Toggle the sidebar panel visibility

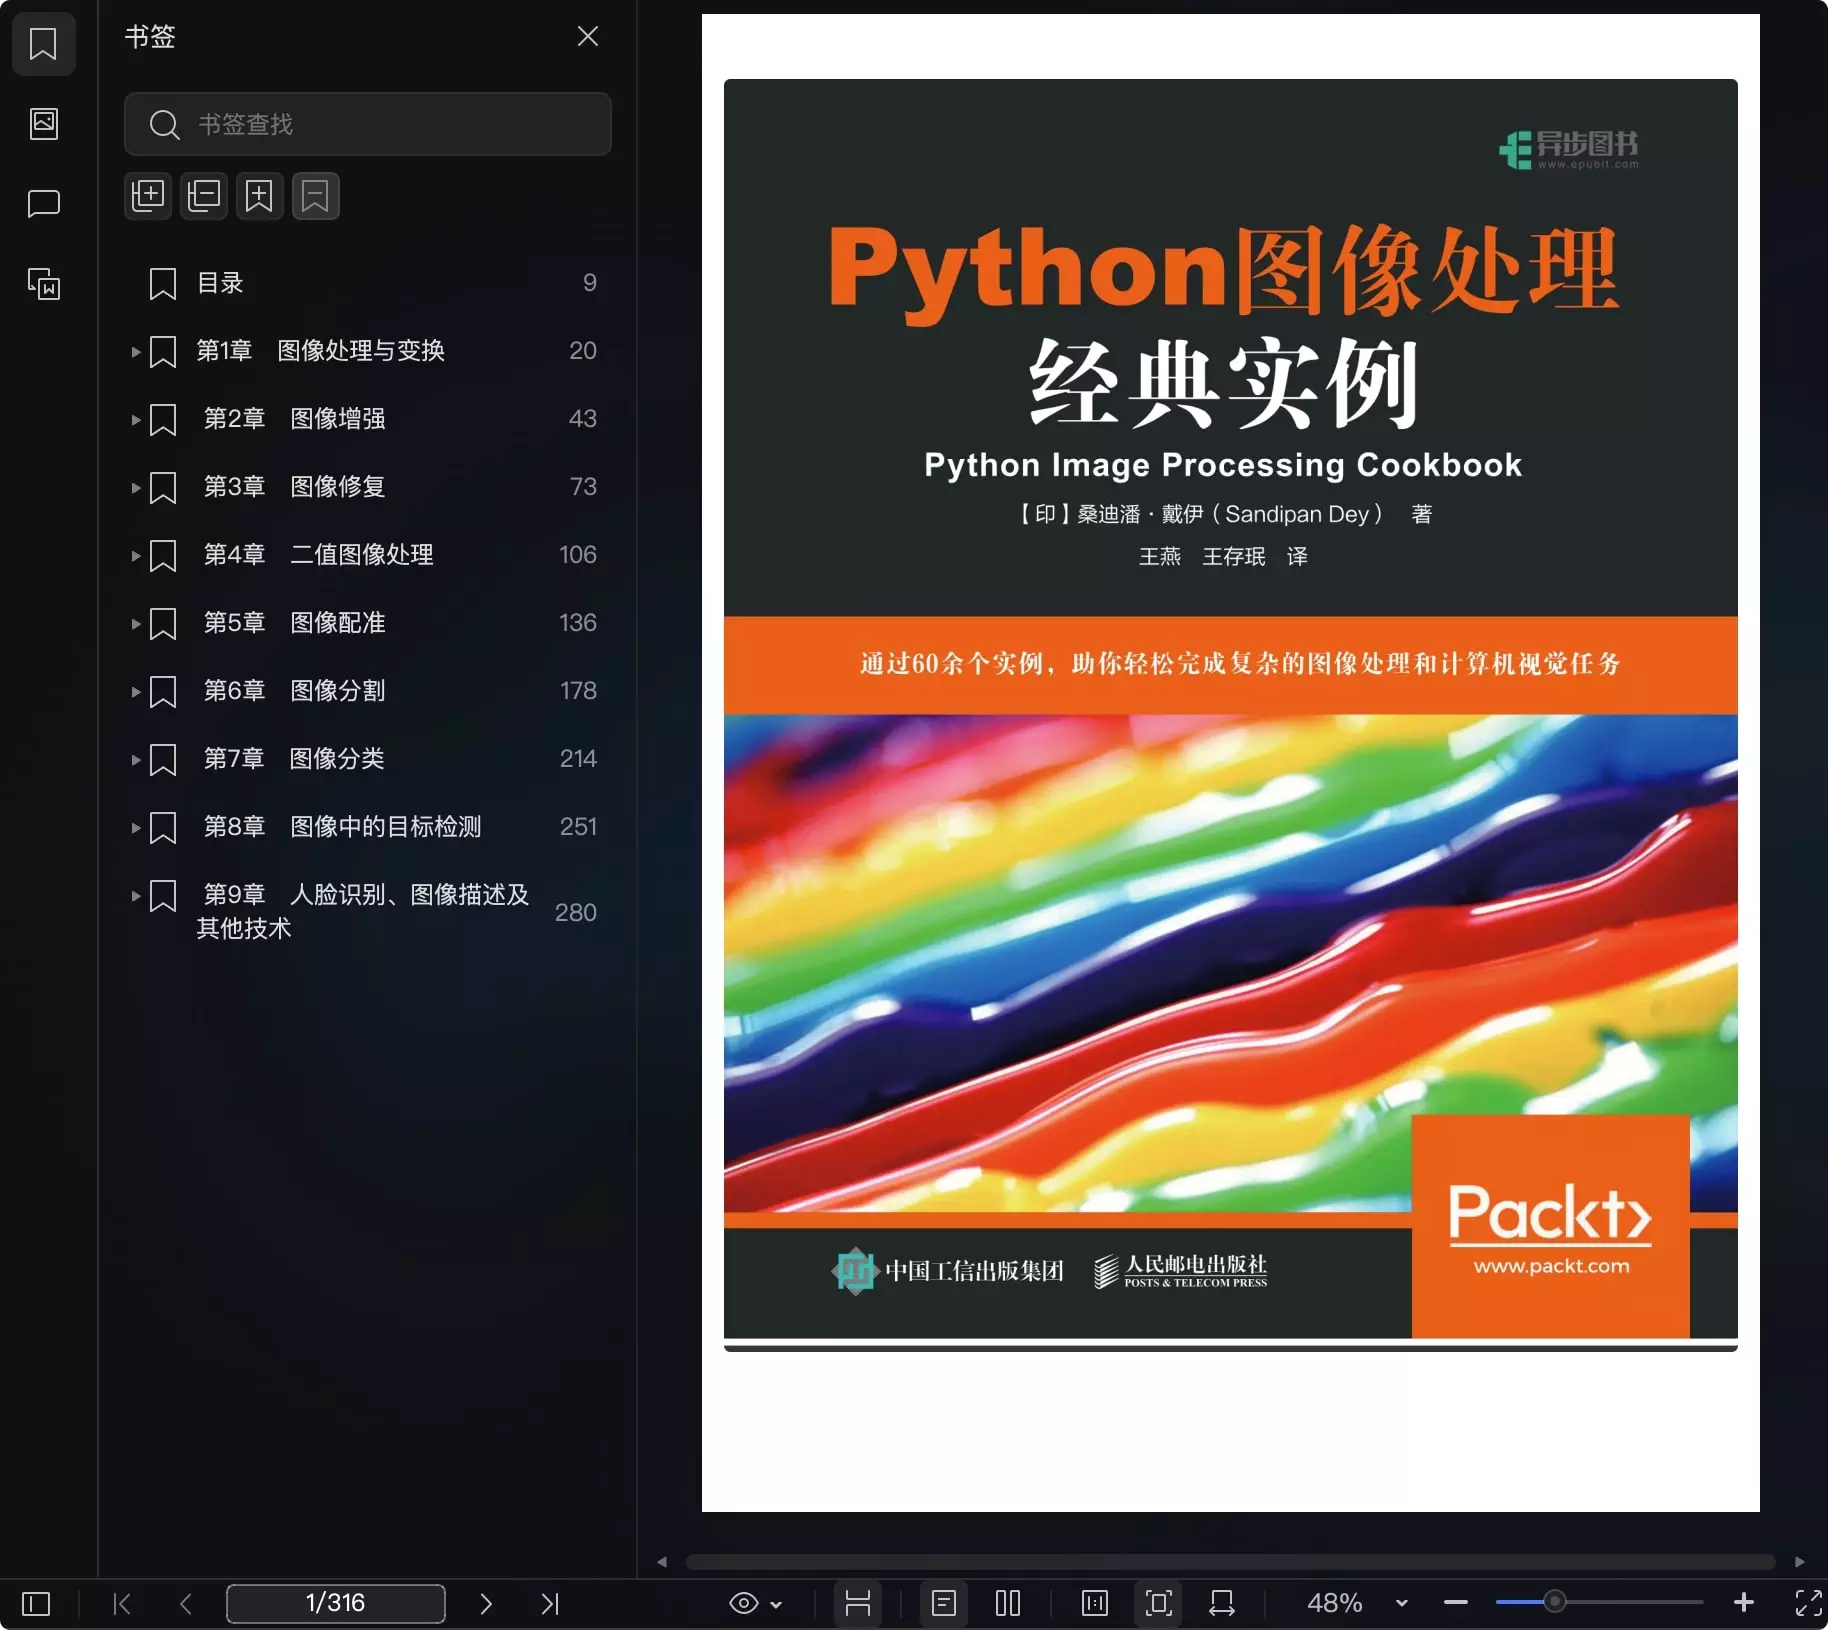pyautogui.click(x=34, y=1603)
